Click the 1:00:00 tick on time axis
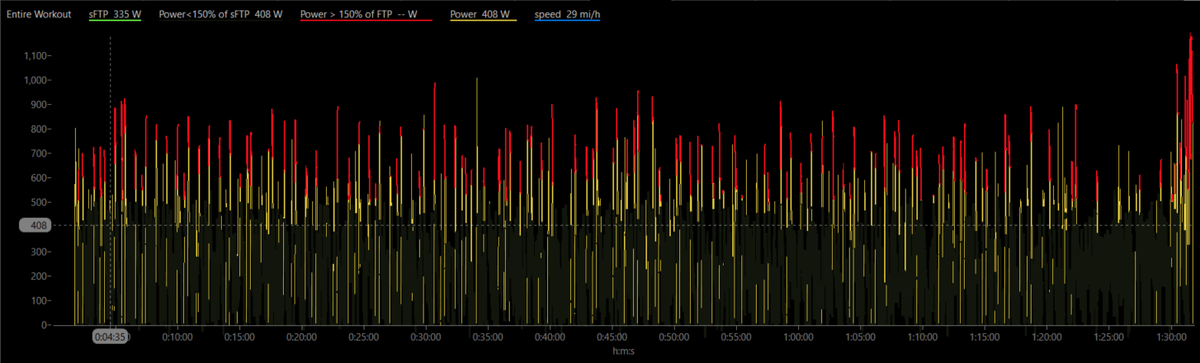 [x=799, y=337]
